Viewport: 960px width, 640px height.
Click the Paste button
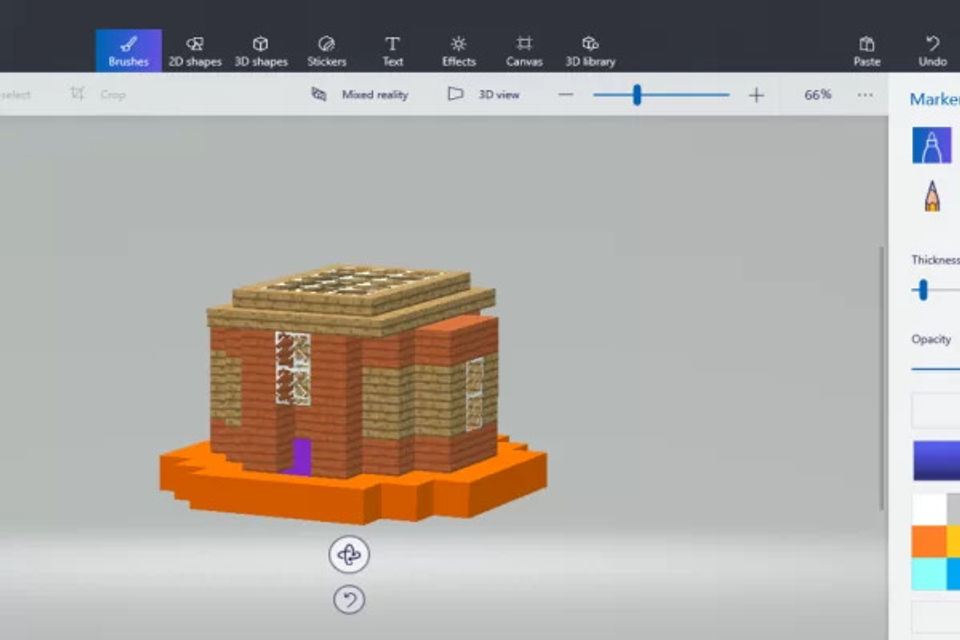[x=867, y=51]
